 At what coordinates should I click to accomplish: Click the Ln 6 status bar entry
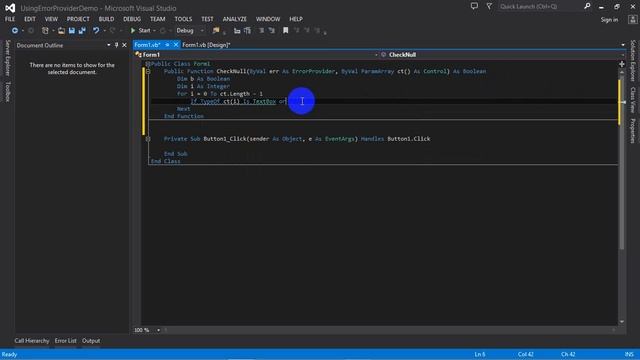point(480,354)
